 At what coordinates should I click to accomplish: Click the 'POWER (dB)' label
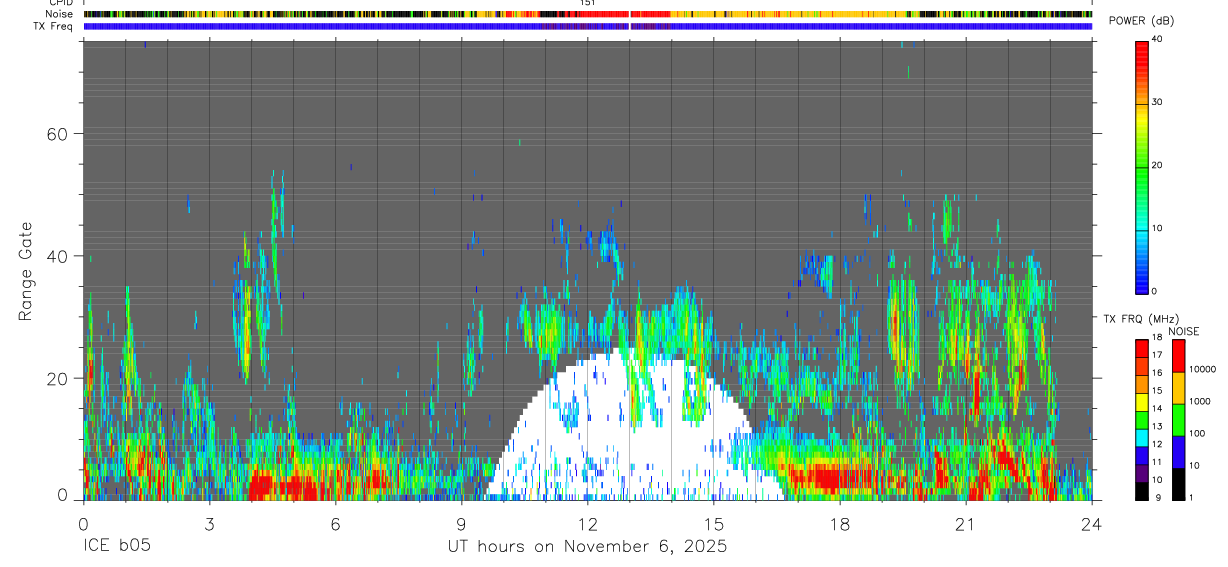coord(1141,21)
